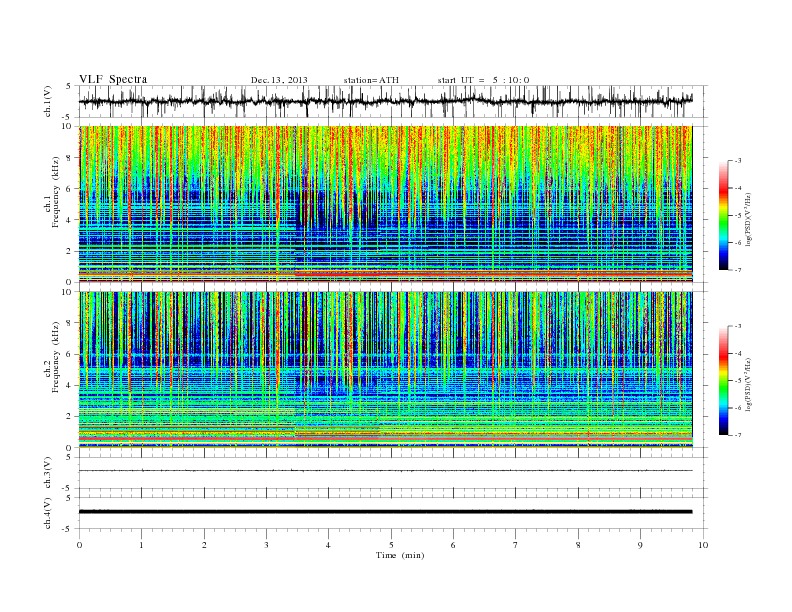Click the ch.1 PSD color scale bar
This screenshot has width=792, height=612.
pos(723,215)
